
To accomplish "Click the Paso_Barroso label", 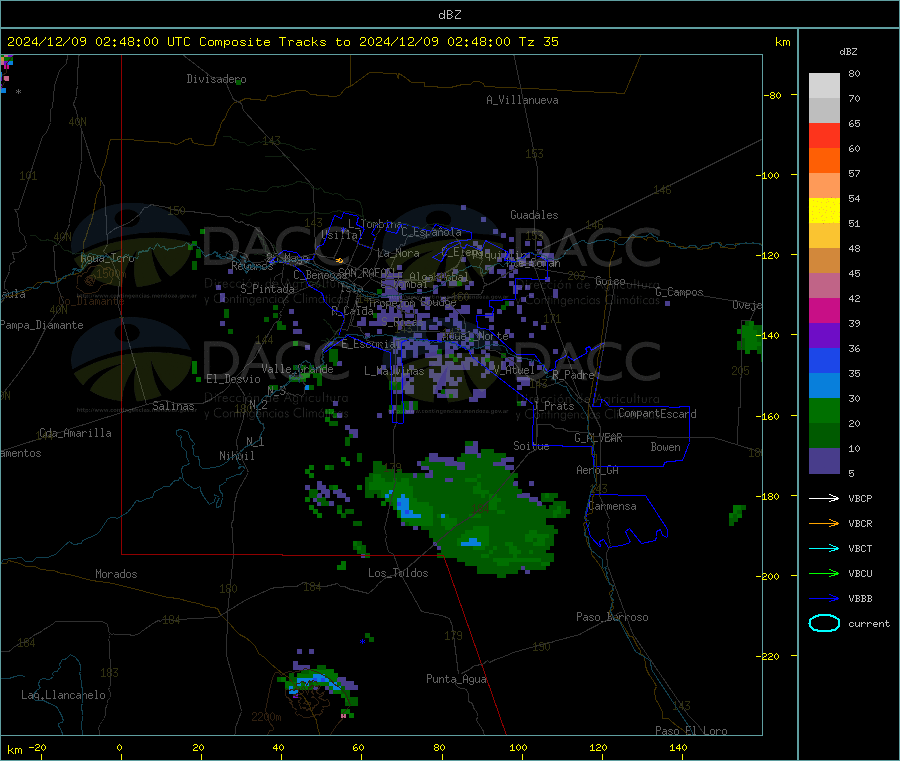I will point(612,617).
